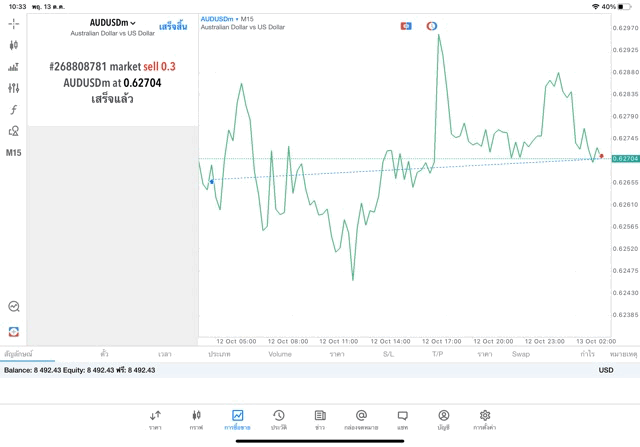Tap the battery 40% indicator
Viewport: 640px width, 447px height.
pyautogui.click(x=616, y=7)
